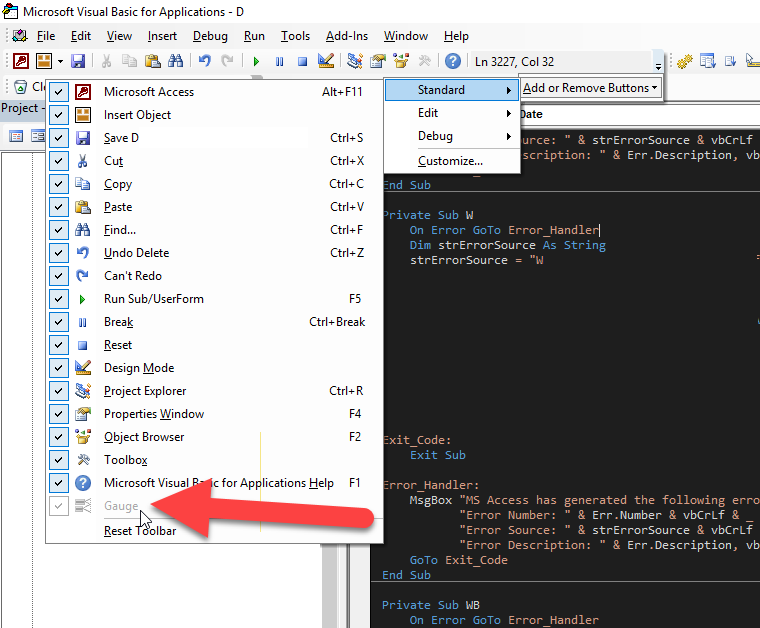The width and height of the screenshot is (760, 628).
Task: Click code line 'Dim strErrorSource As String'
Action: (x=507, y=245)
